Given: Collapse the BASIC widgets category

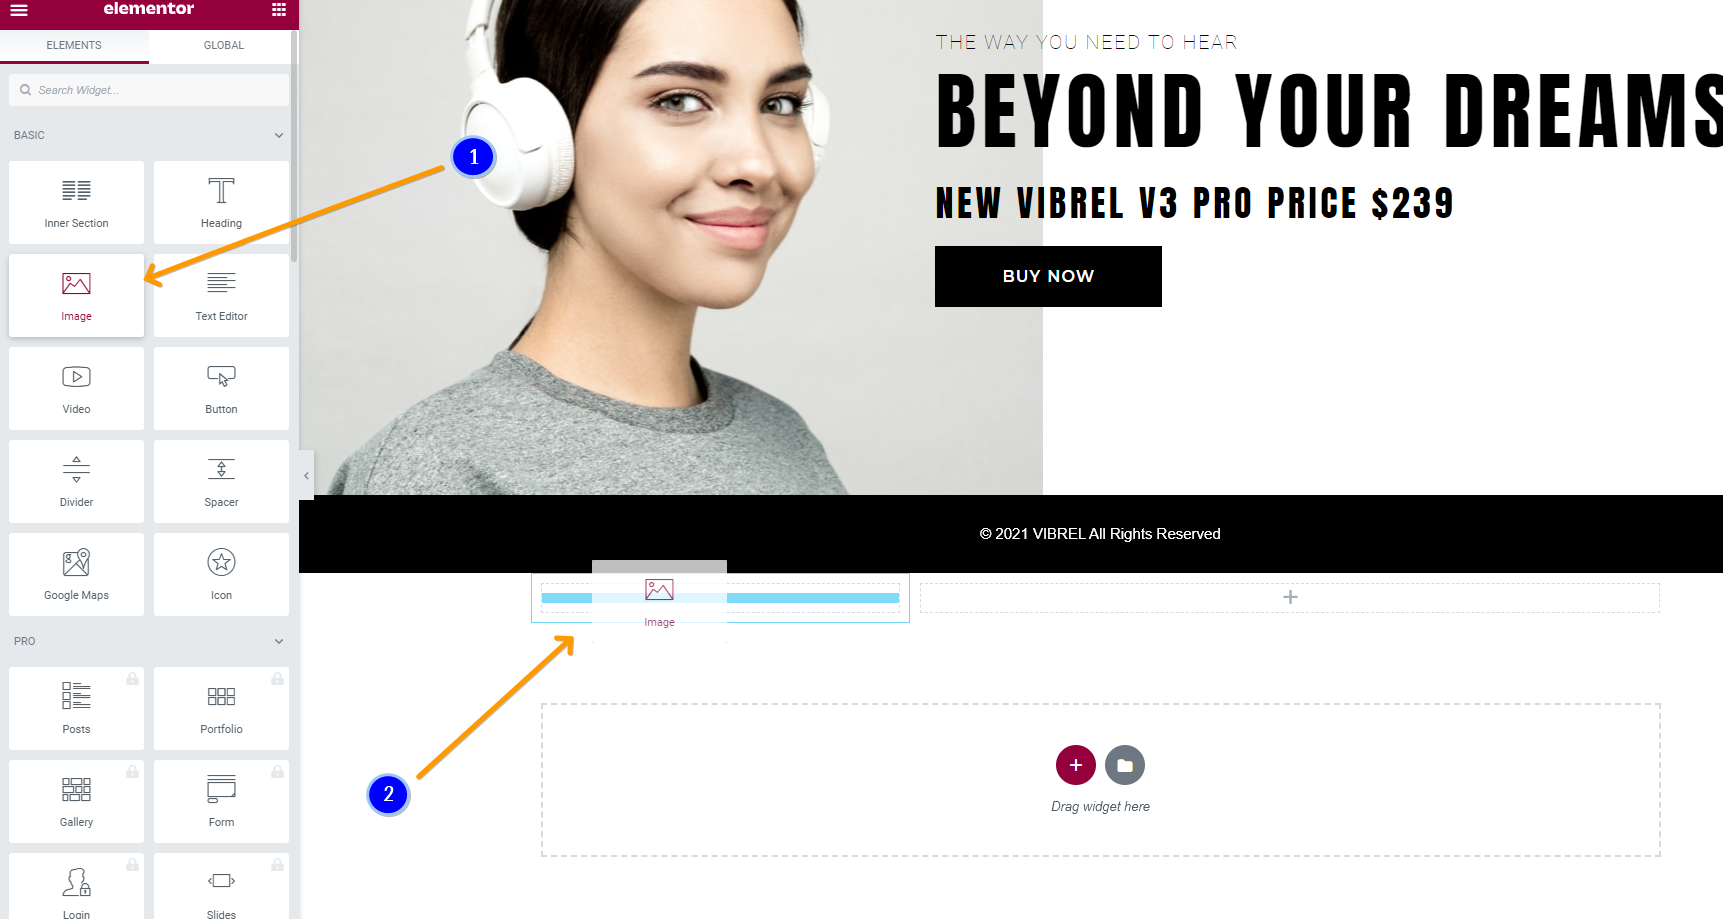Looking at the screenshot, I should pyautogui.click(x=279, y=135).
